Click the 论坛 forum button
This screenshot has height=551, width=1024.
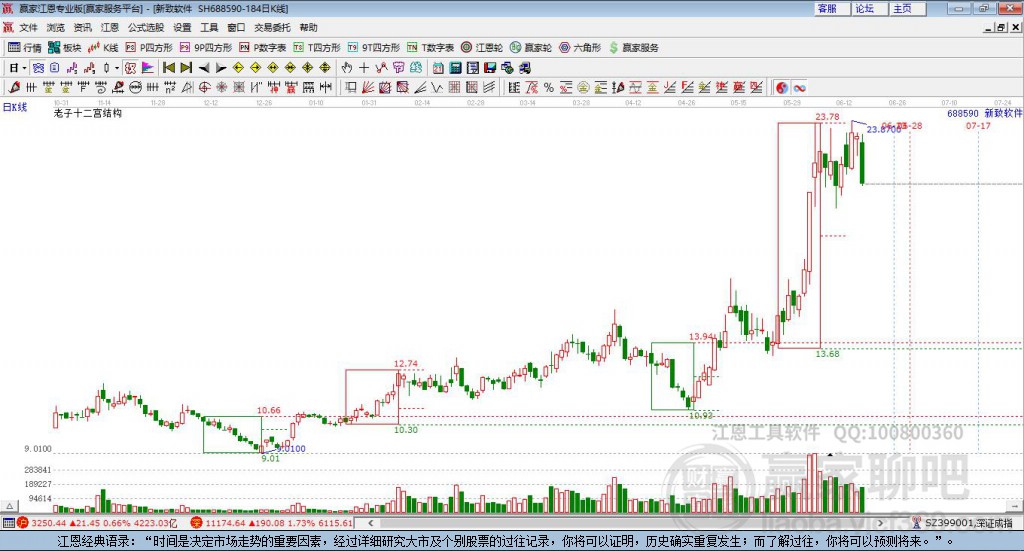point(870,8)
